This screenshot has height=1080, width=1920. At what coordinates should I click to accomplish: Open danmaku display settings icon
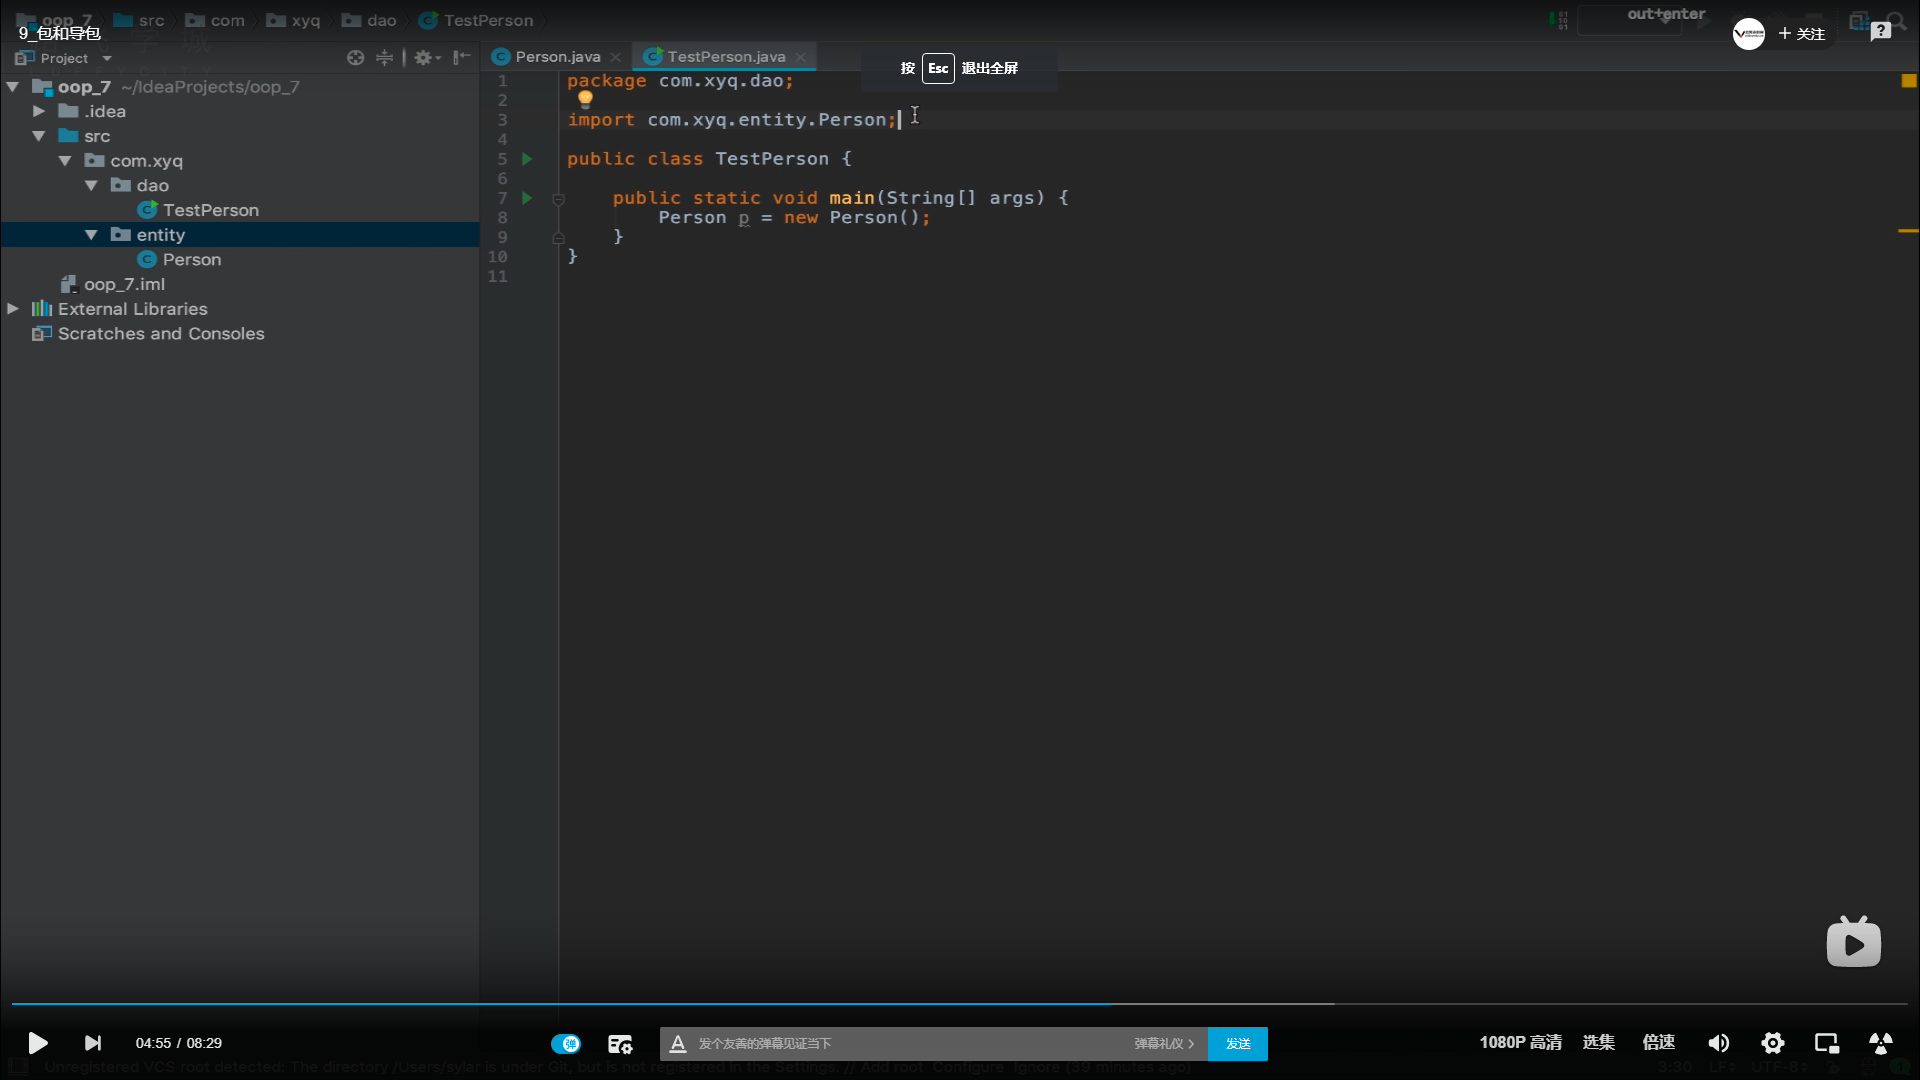click(x=620, y=1043)
